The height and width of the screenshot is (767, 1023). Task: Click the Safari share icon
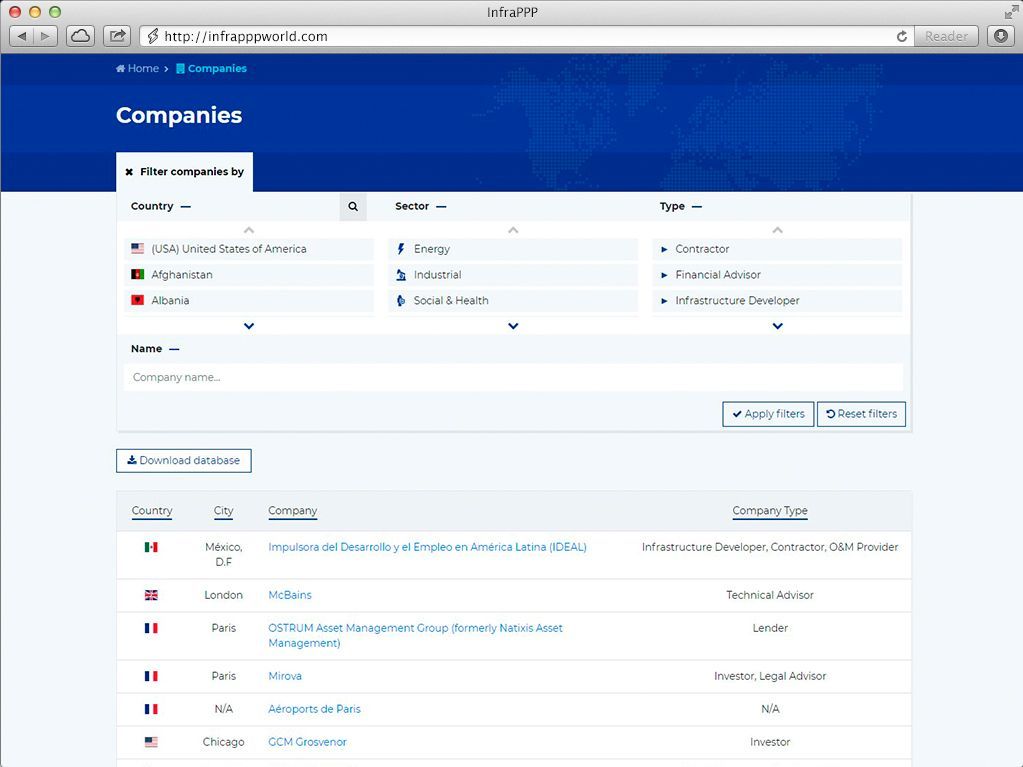coord(117,36)
